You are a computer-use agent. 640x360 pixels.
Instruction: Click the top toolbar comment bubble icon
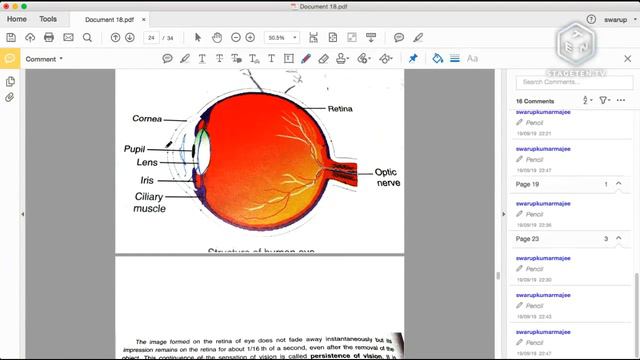click(x=399, y=38)
